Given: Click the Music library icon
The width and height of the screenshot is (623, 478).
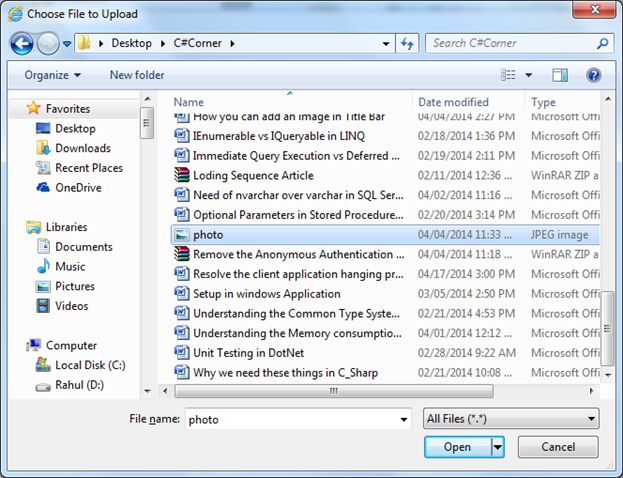Looking at the screenshot, I should click(x=43, y=266).
